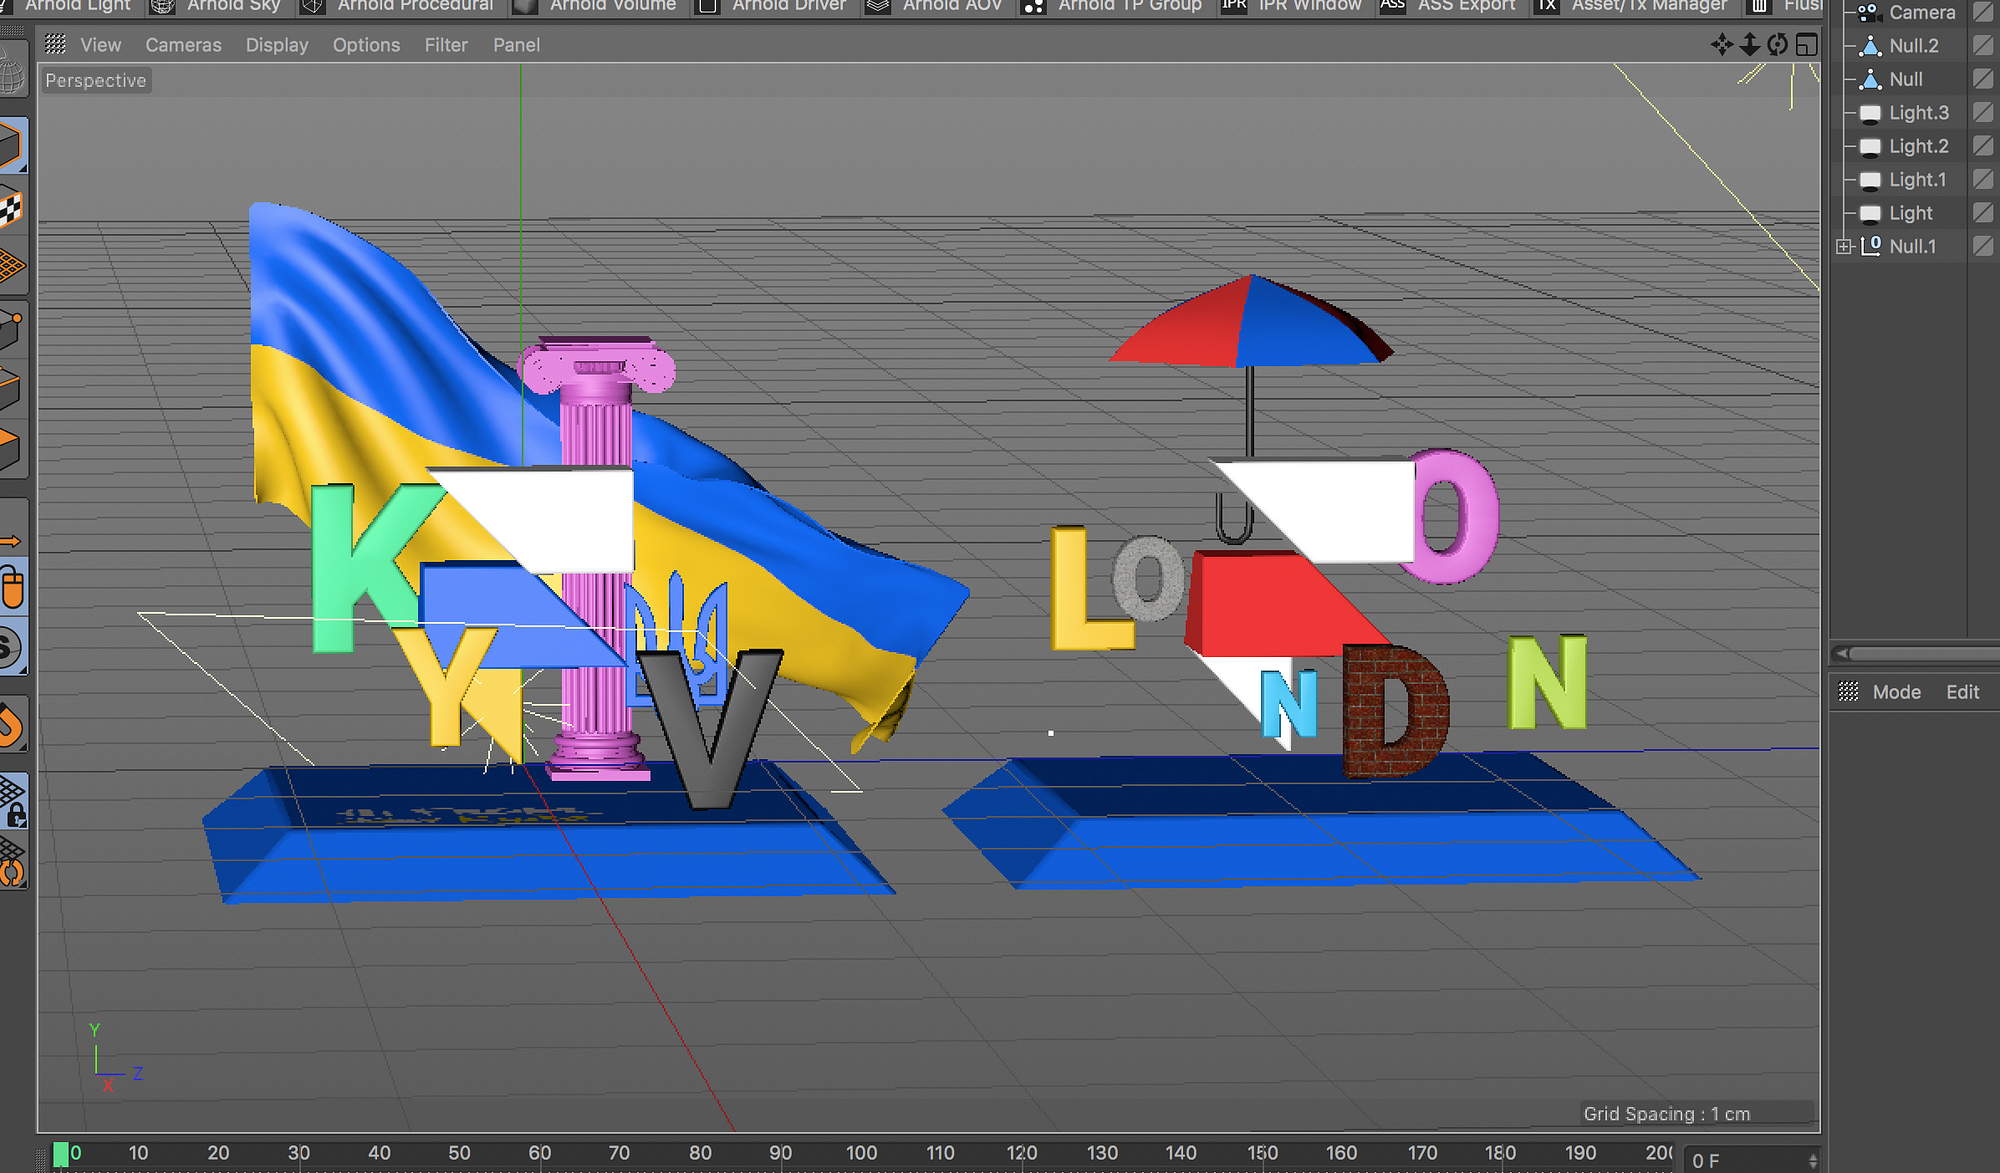The width and height of the screenshot is (2000, 1173).
Task: Select the Model mode tool
Action: [x=12, y=146]
